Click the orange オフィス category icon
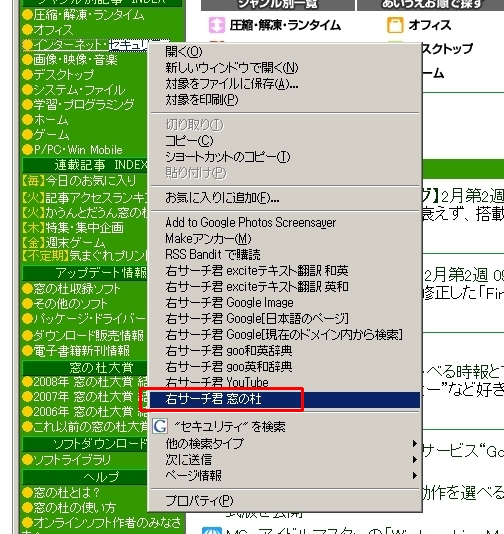 (x=395, y=25)
